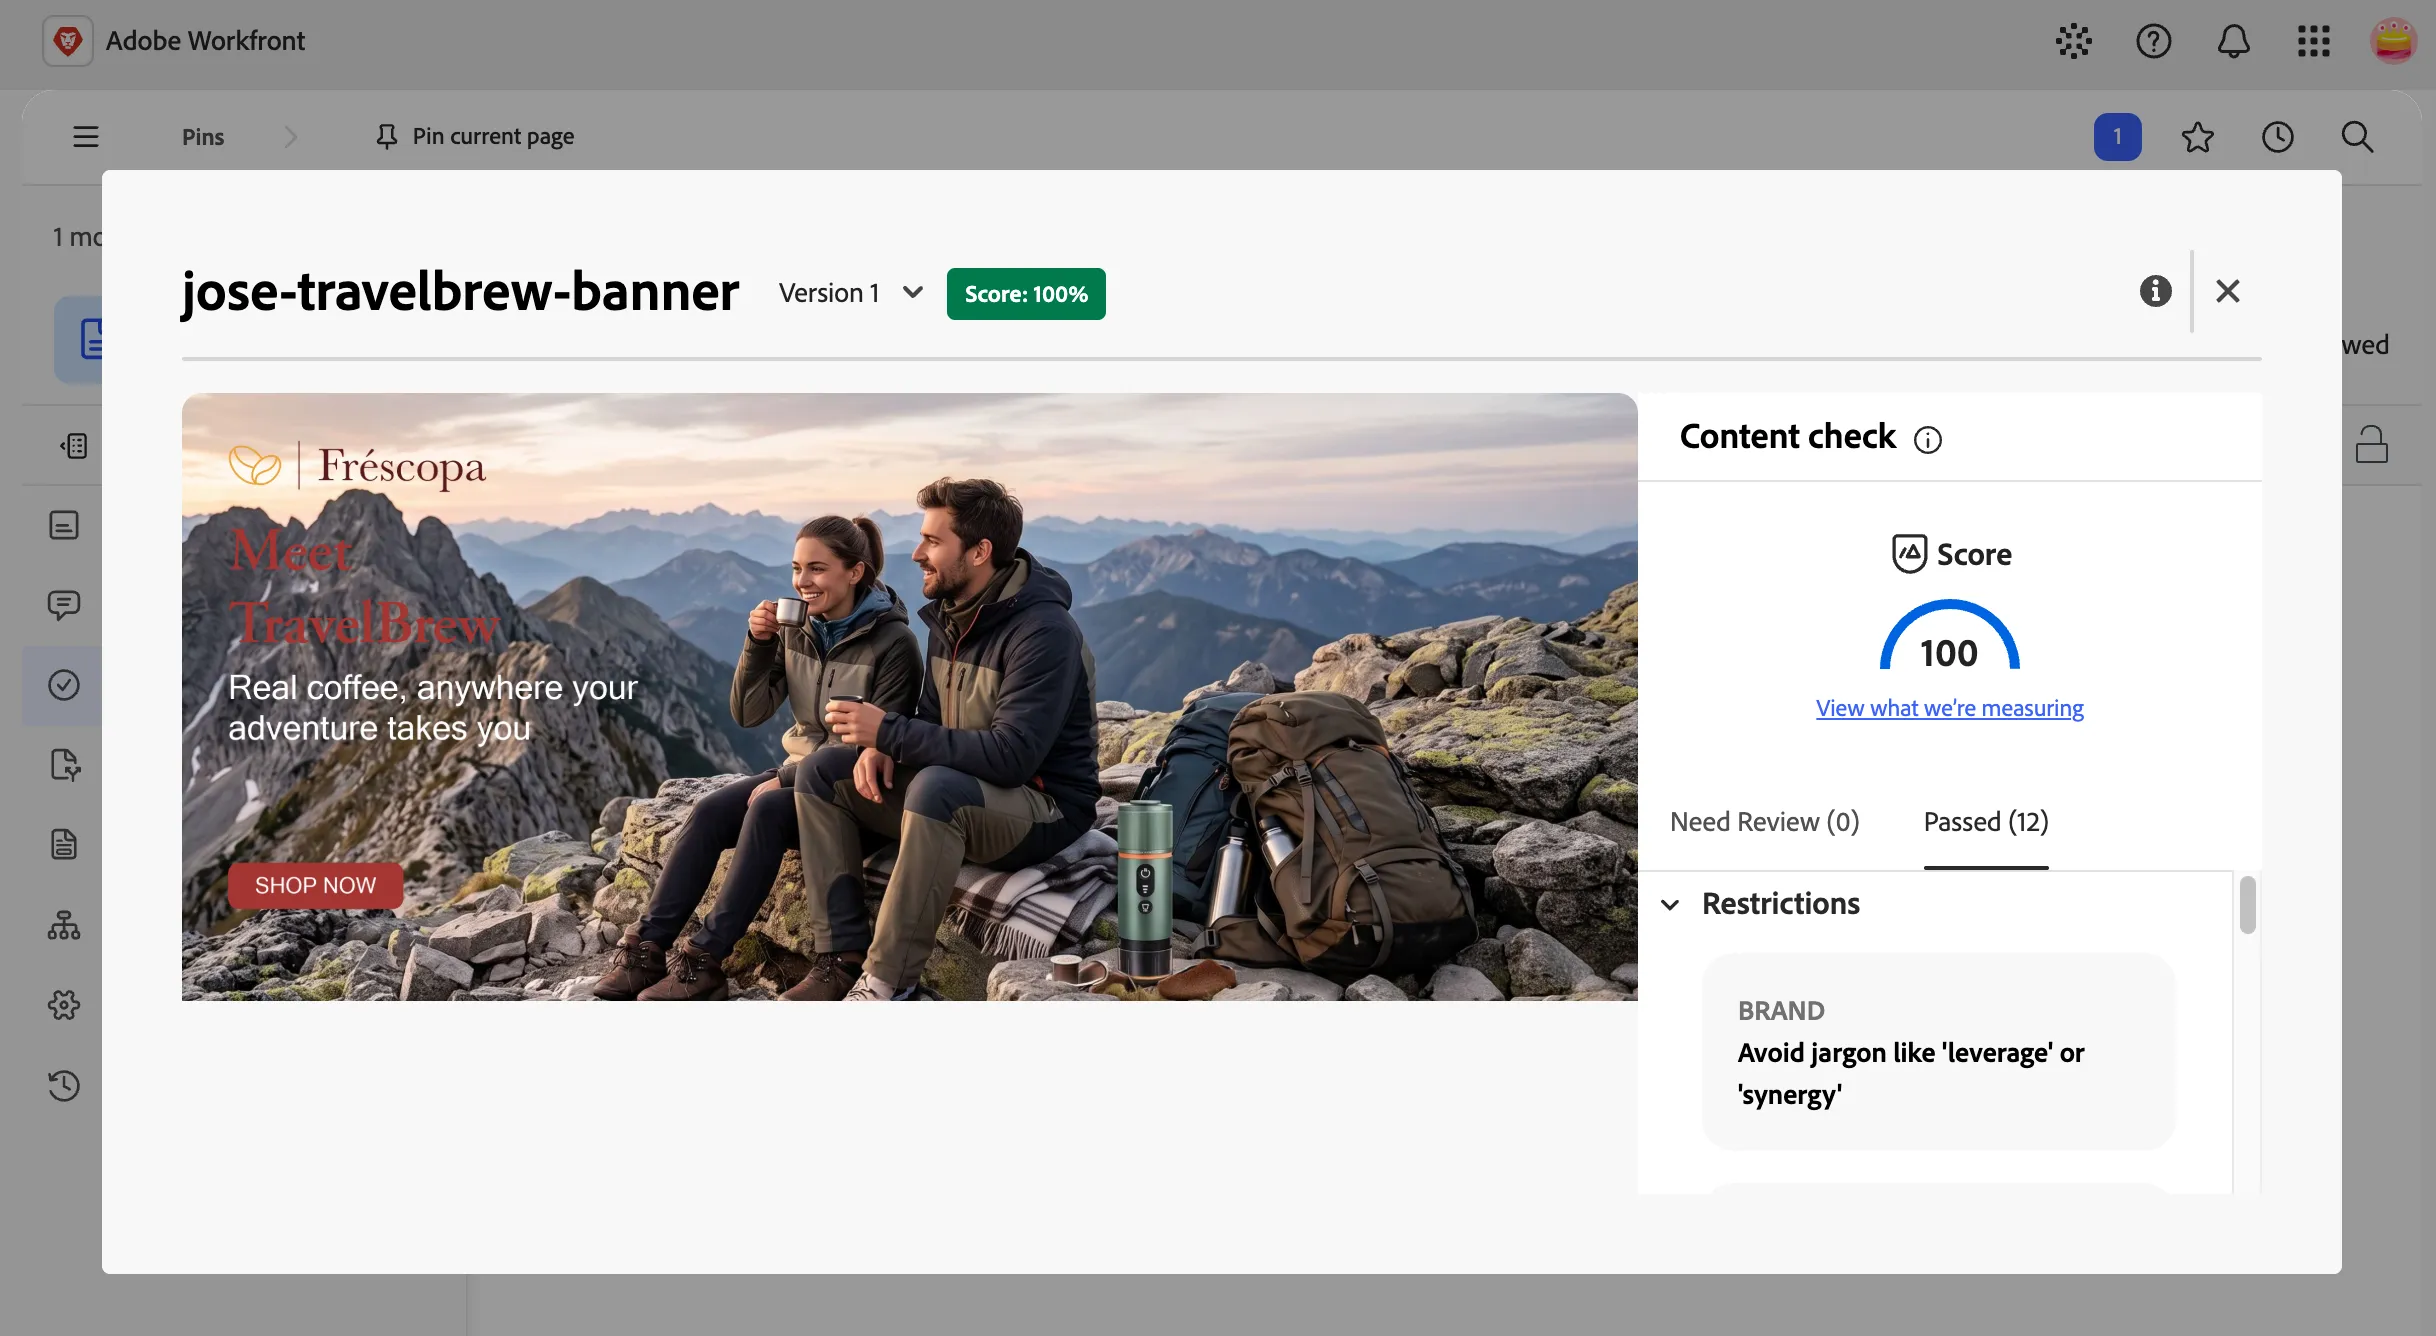Image resolution: width=2436 pixels, height=1336 pixels.
Task: Click the Content check info icon
Action: pos(1927,440)
